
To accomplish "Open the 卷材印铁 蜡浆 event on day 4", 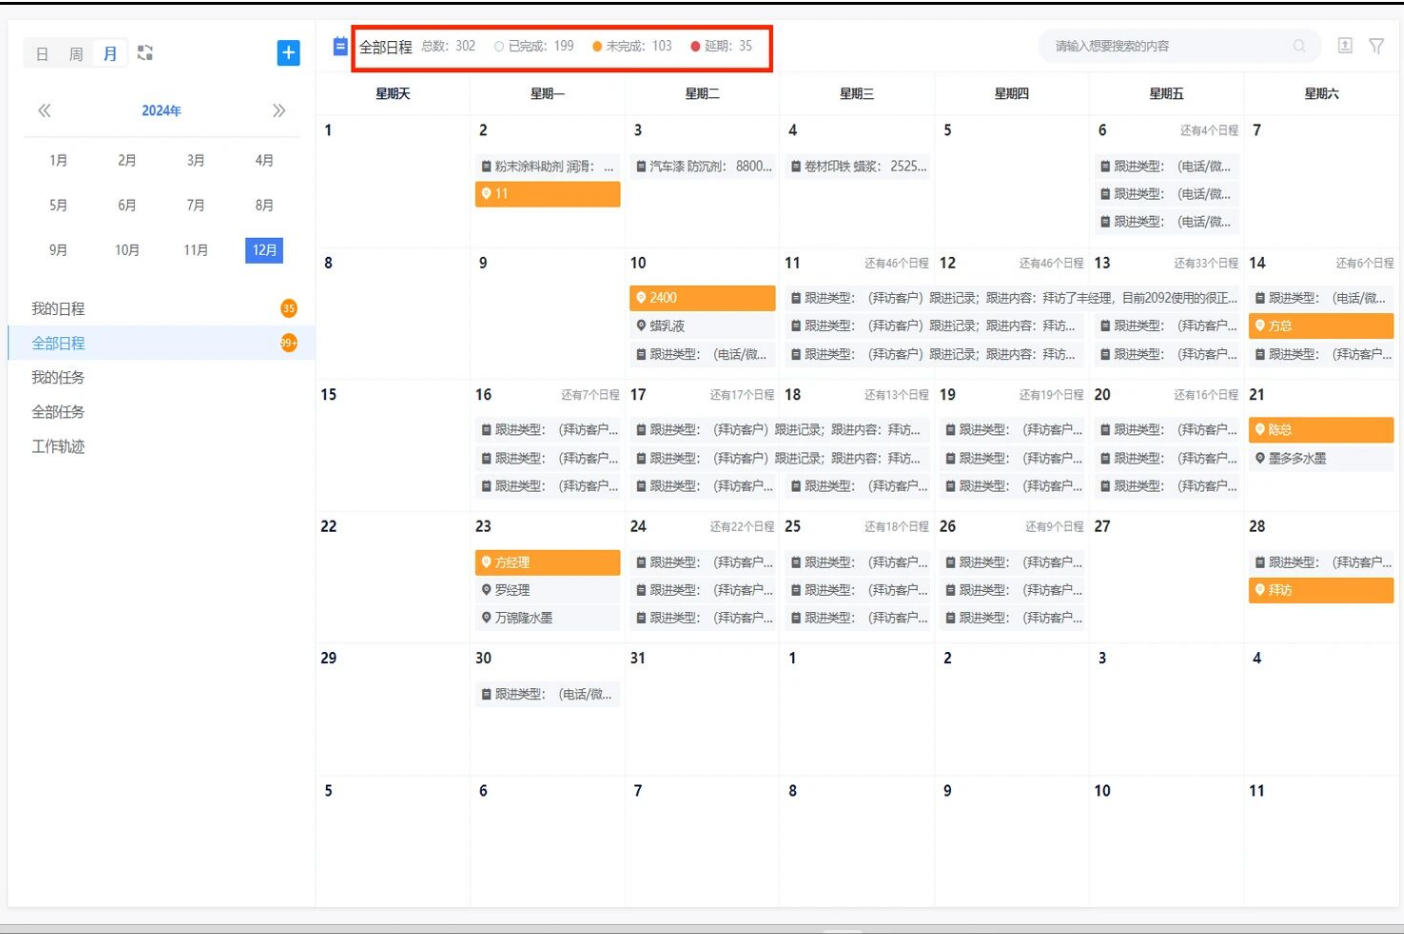I will [858, 166].
